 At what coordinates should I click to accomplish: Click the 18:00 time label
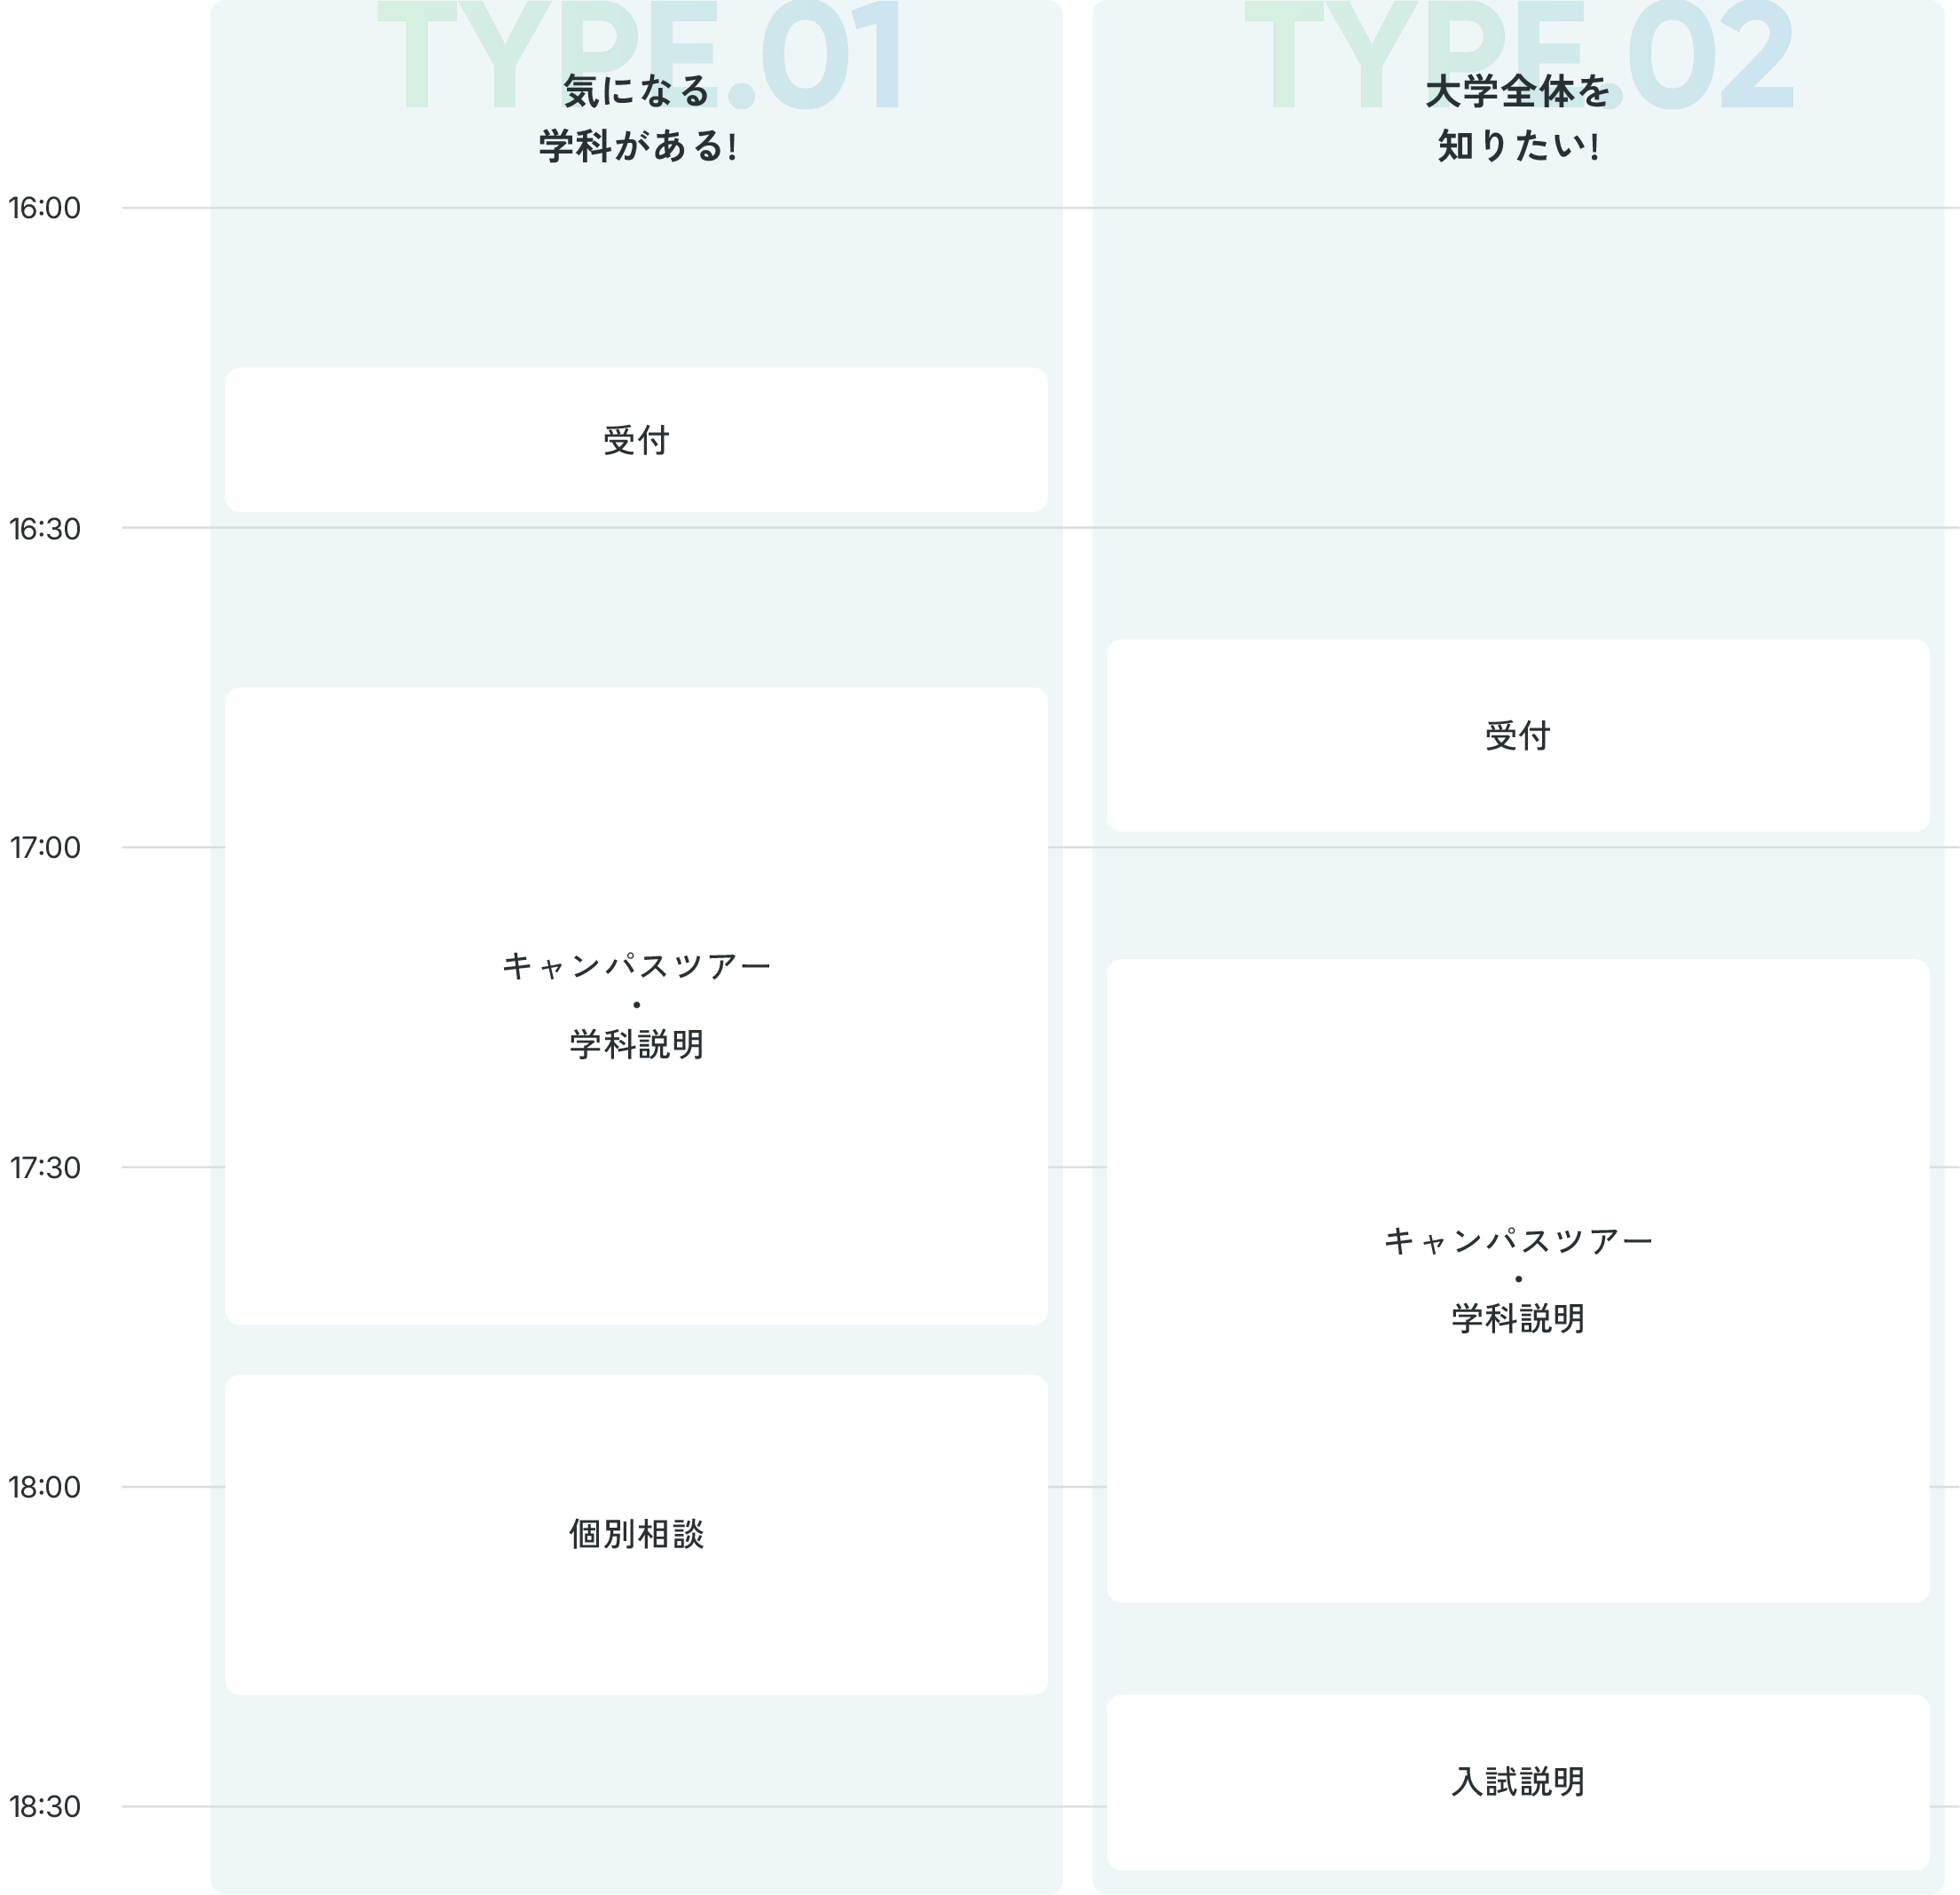click(44, 1487)
